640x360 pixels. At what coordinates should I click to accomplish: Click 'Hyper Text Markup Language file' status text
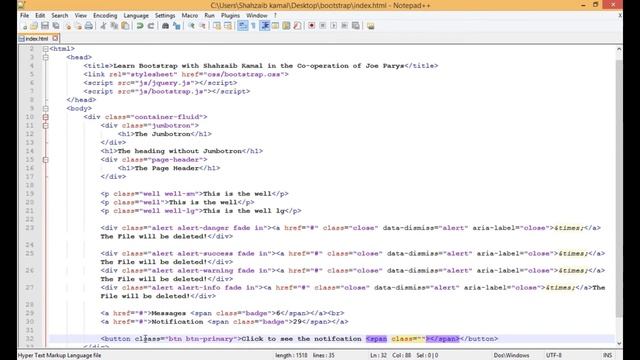coord(59,355)
